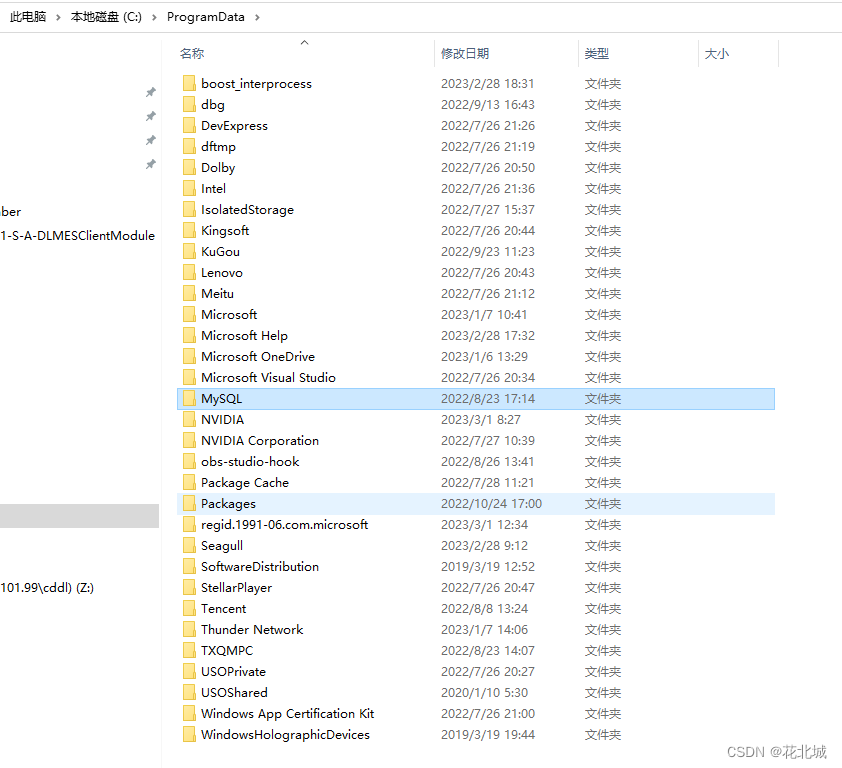Select the USOPrivate folder name
This screenshot has width=842, height=768.
click(234, 671)
